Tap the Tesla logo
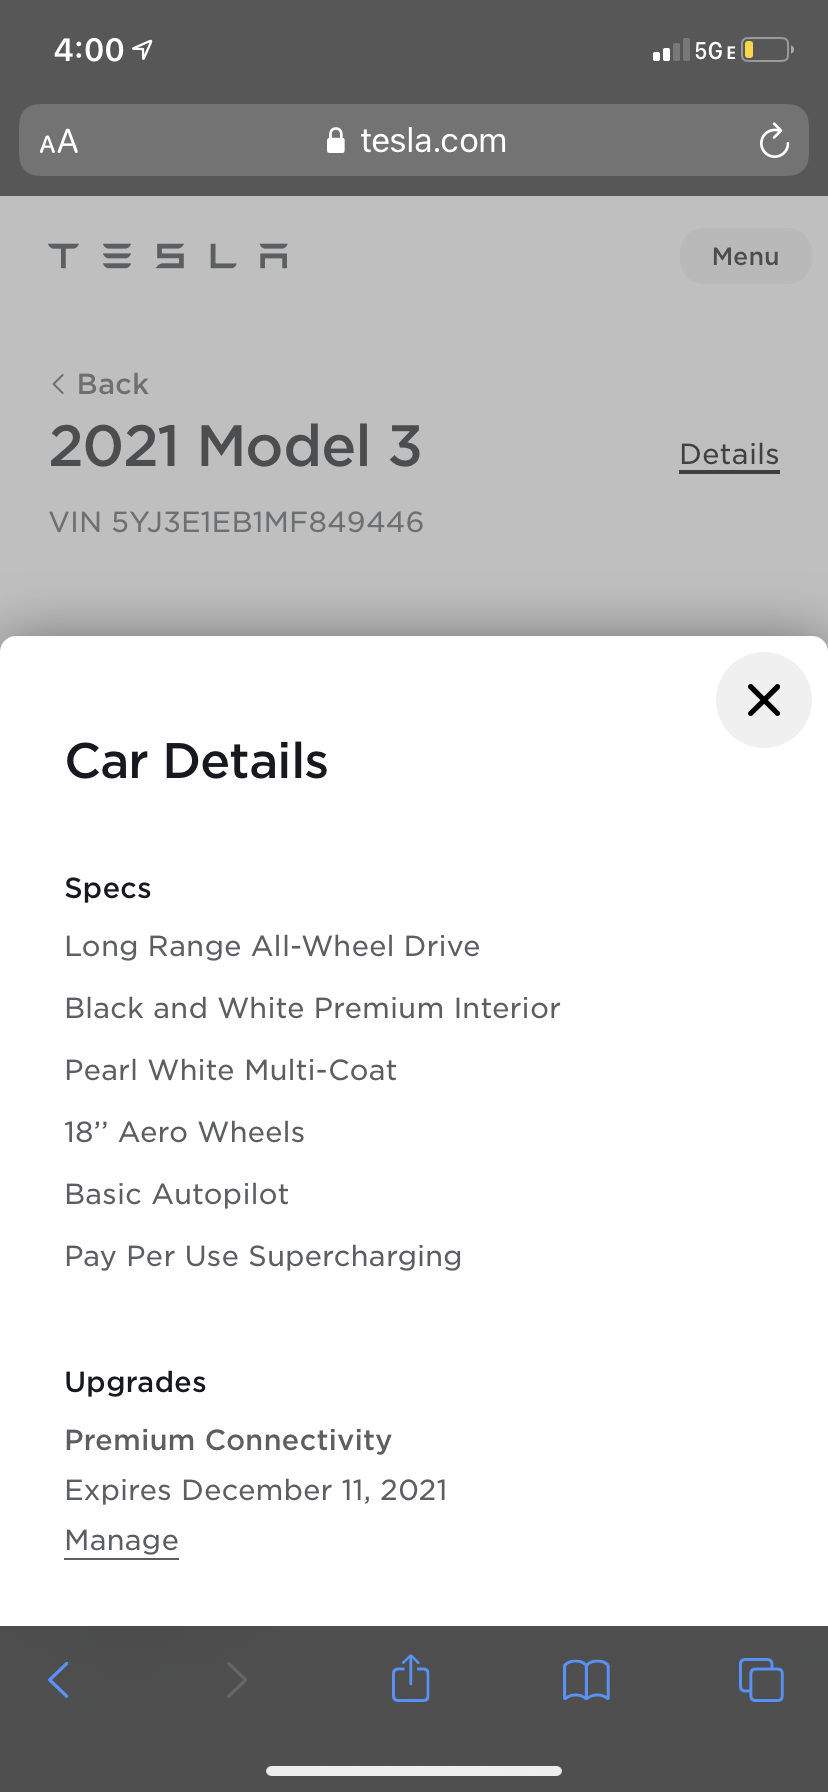Screen dimensions: 828x1792 (168, 256)
